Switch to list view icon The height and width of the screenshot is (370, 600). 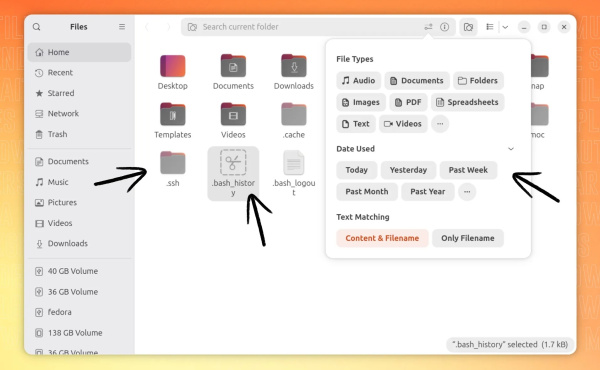click(x=490, y=27)
